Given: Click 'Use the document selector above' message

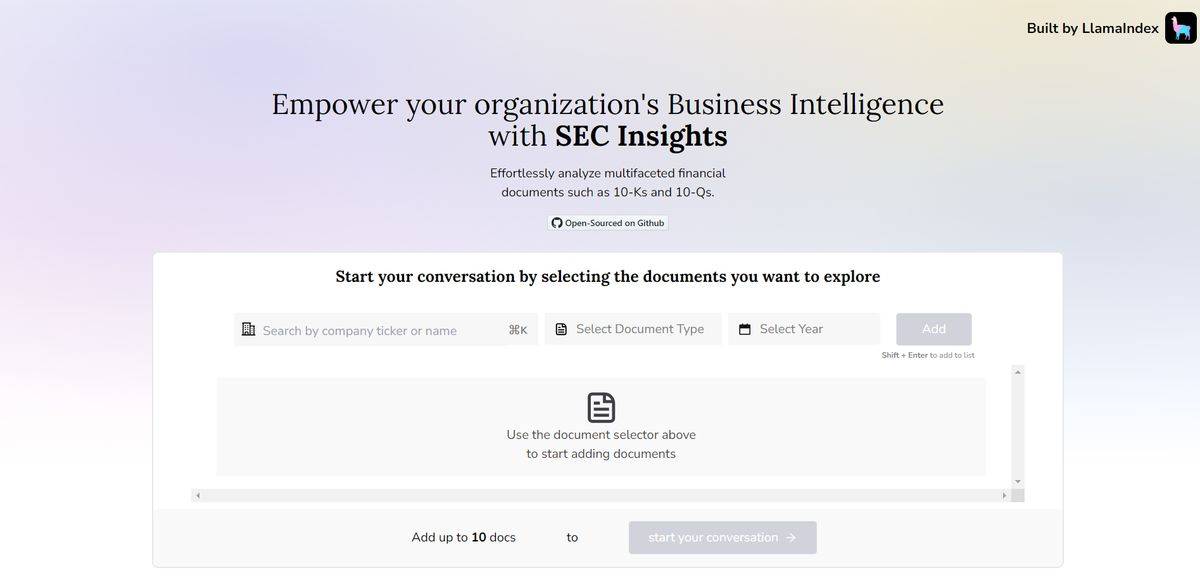Looking at the screenshot, I should (601, 444).
